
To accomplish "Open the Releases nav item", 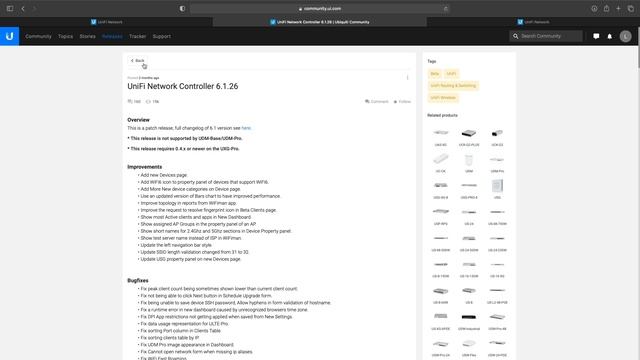I will point(112,36).
